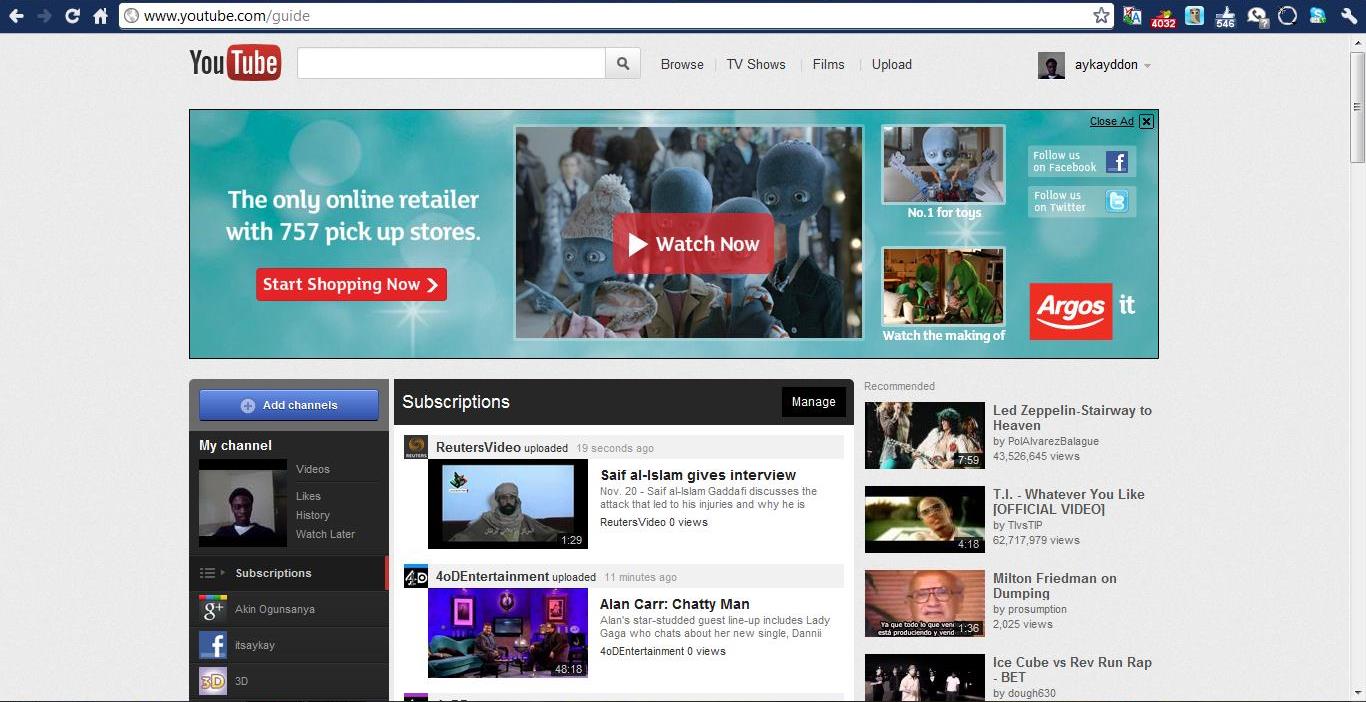Click the search magnifier button
Viewport: 1366px width, 702px height.
pyautogui.click(x=623, y=64)
